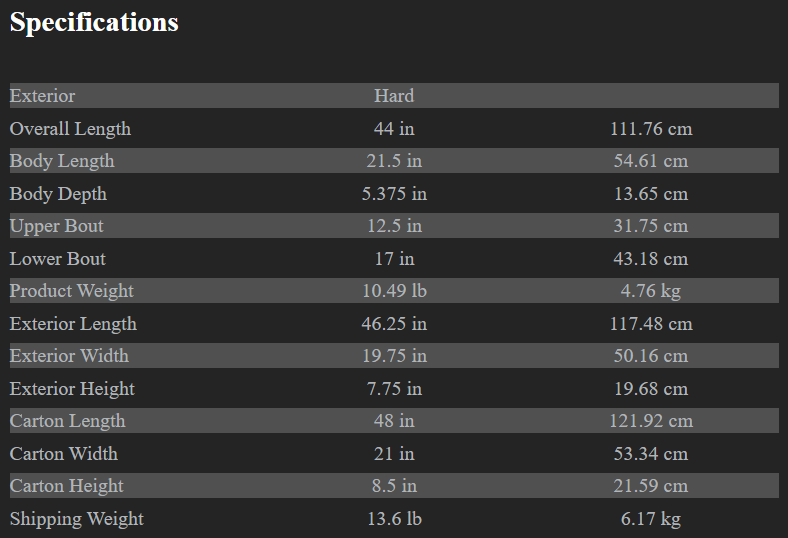
Task: Select the Lower Bout label
Action: (x=57, y=259)
